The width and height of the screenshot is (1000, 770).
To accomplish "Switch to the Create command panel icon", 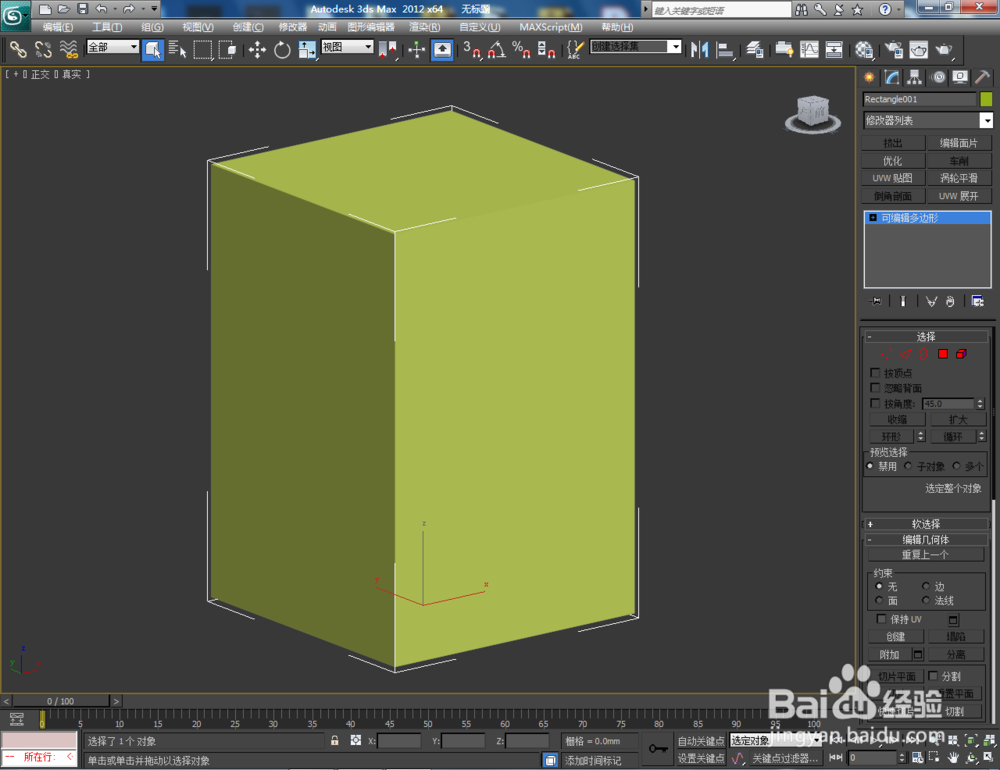I will tap(869, 77).
